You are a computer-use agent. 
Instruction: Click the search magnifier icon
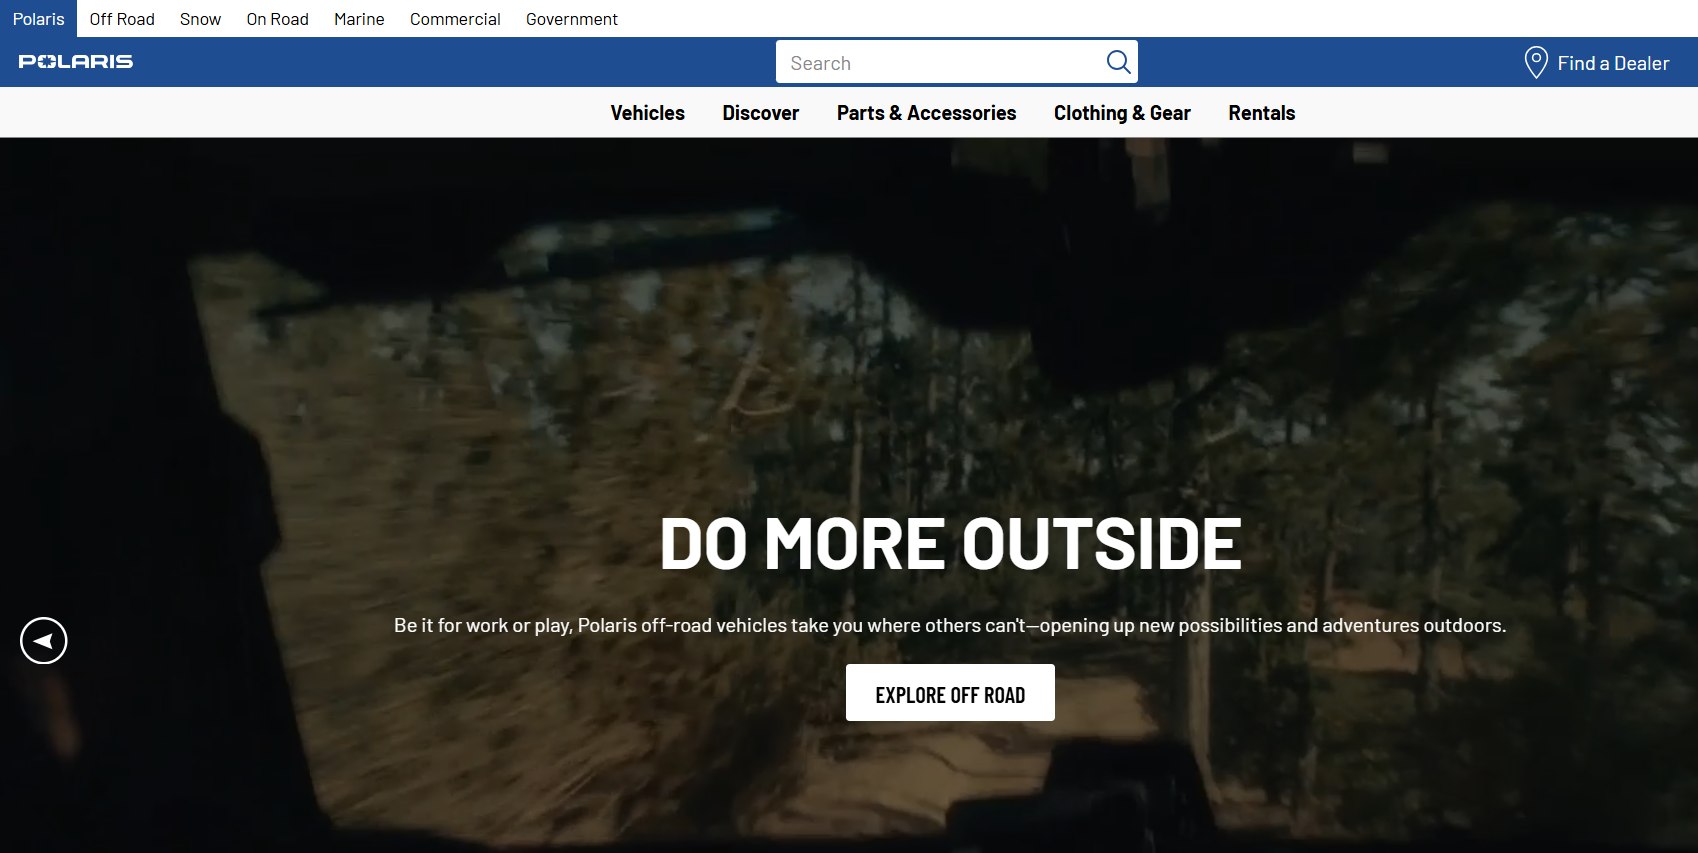(x=1118, y=62)
